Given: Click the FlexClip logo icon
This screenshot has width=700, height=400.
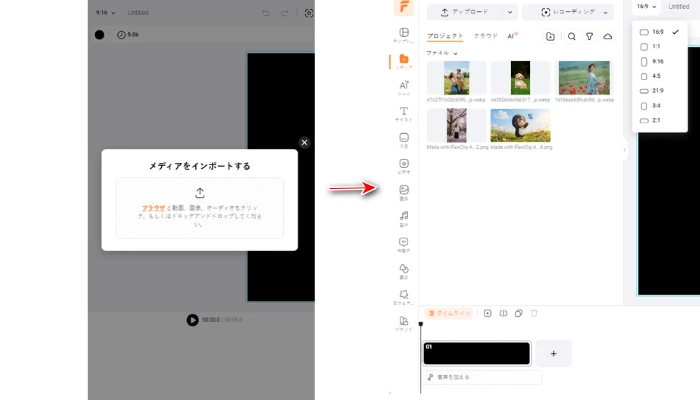Looking at the screenshot, I should [404, 7].
